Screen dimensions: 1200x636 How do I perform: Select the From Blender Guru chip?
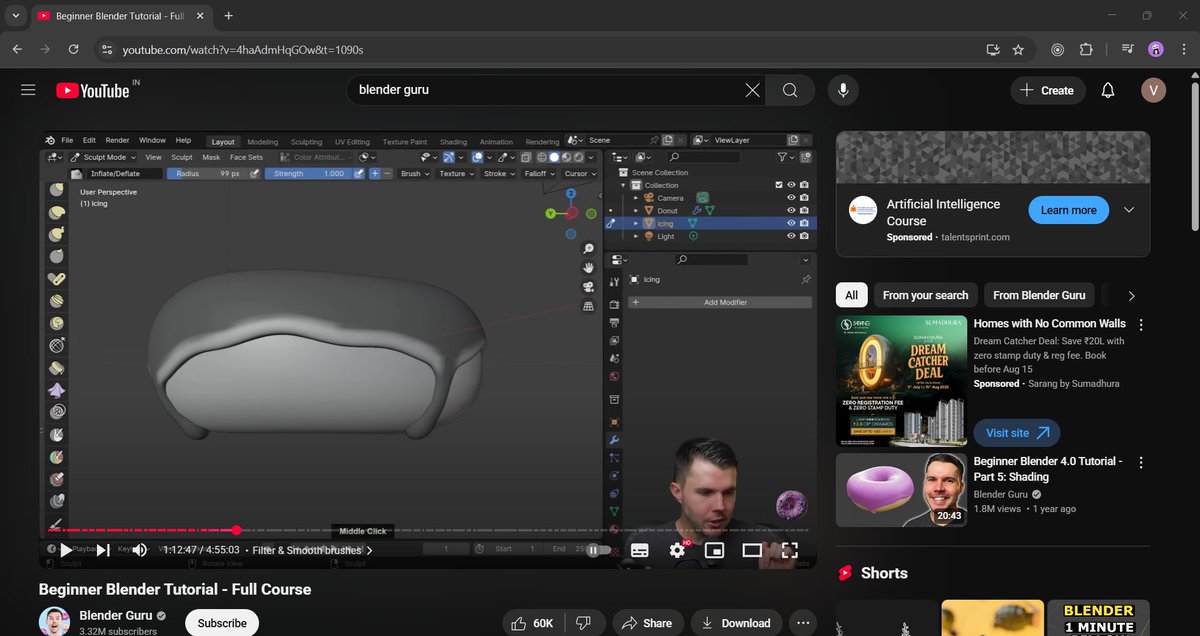1039,295
